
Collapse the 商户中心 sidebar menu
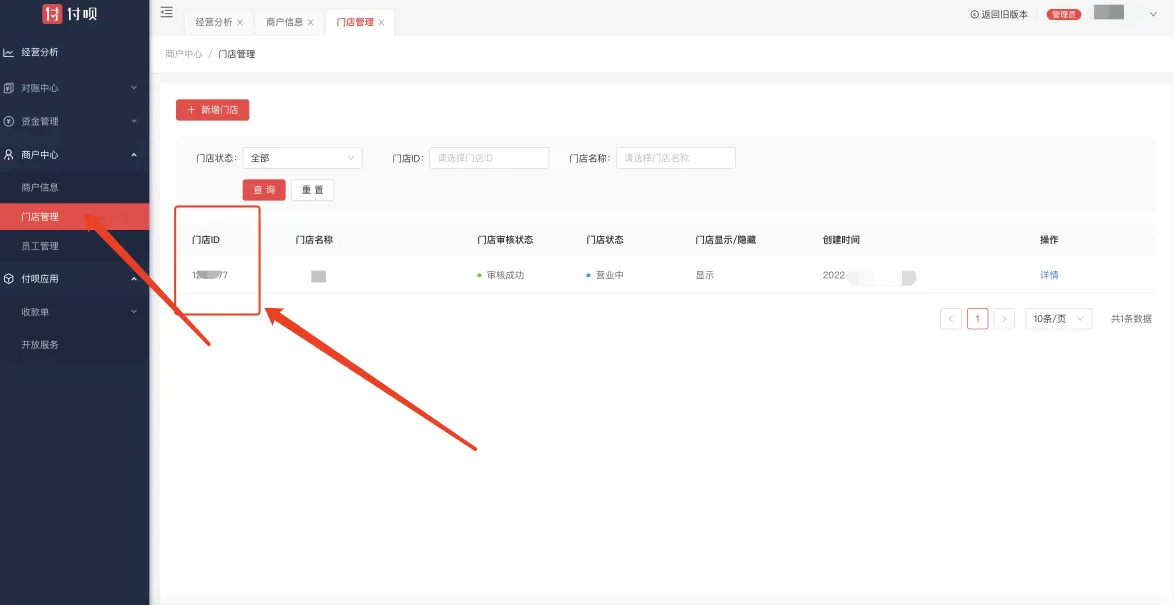tap(70, 155)
